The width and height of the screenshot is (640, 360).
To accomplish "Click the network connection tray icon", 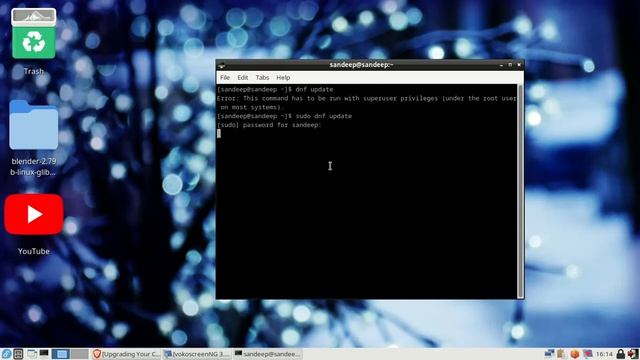I will (549, 353).
